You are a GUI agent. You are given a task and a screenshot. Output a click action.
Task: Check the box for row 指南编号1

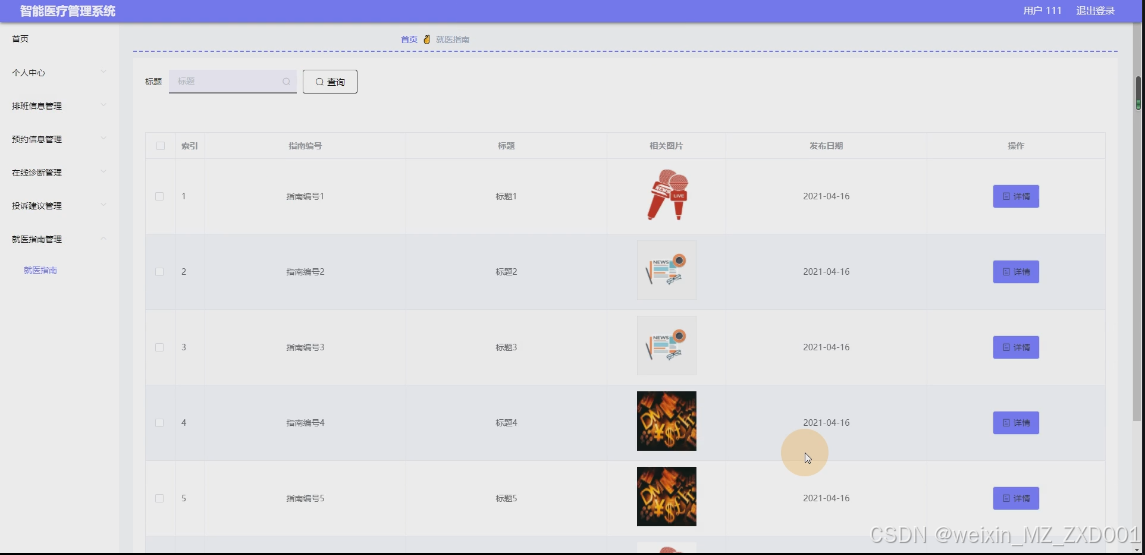click(x=160, y=196)
